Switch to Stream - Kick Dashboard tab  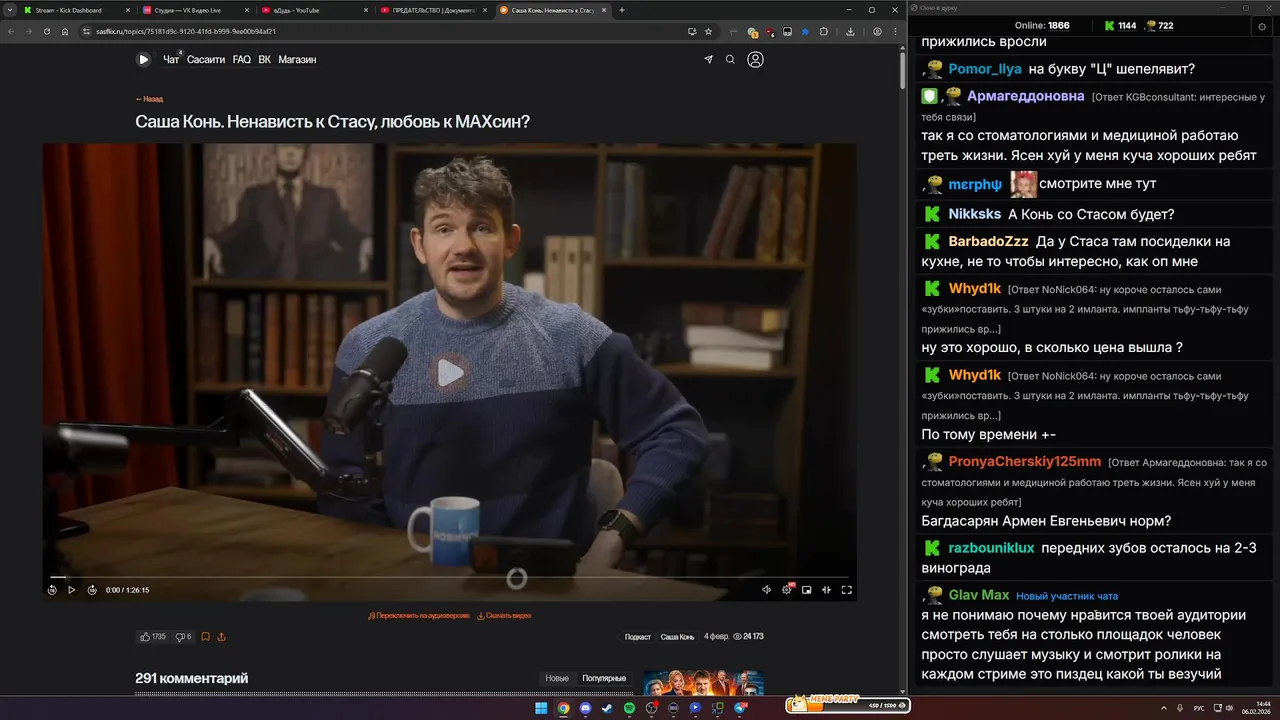75,10
